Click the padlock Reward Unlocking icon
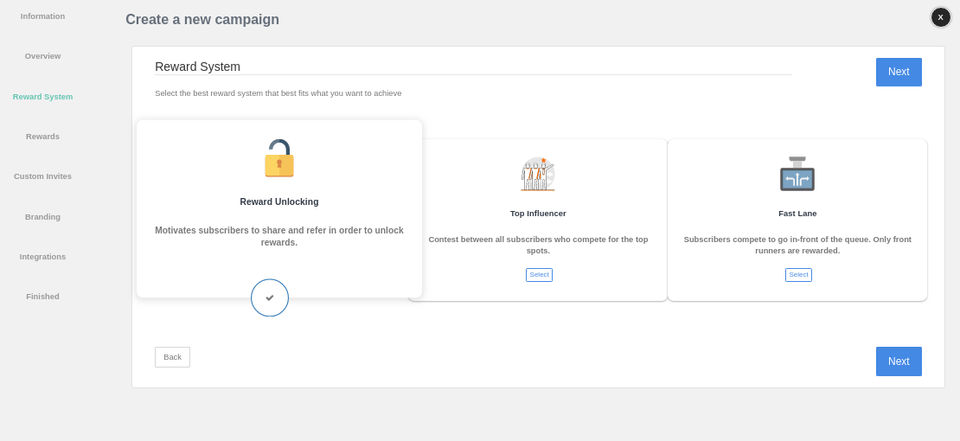Viewport: 960px width, 441px height. pyautogui.click(x=279, y=159)
